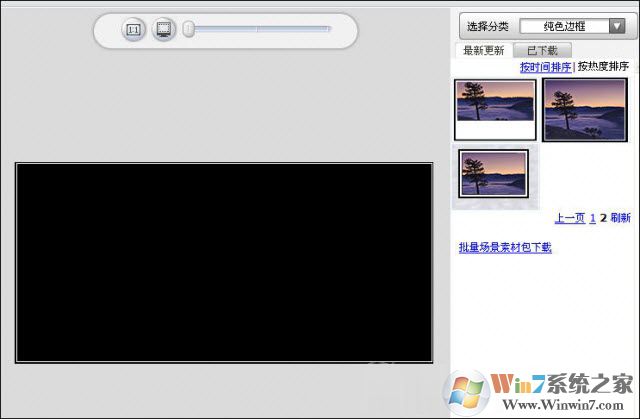This screenshot has height=419, width=640.
Task: Click the zoom slider handle
Action: (x=188, y=29)
